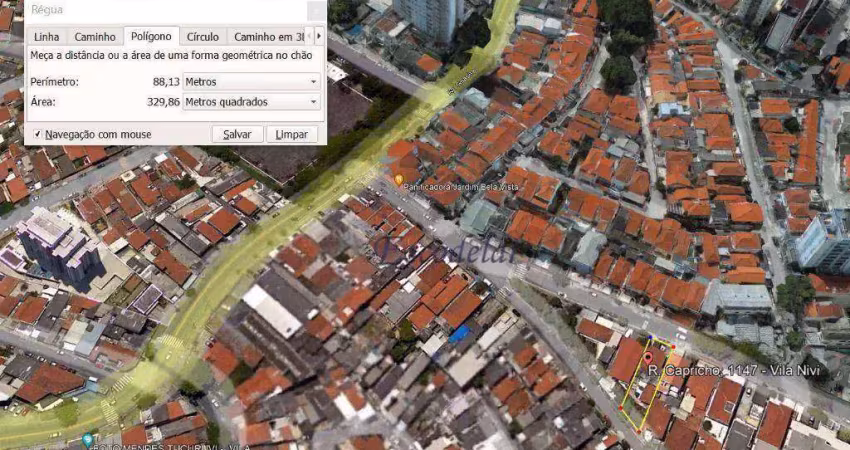Click the Salvar button
Screen dimensions: 850x450
click(237, 134)
